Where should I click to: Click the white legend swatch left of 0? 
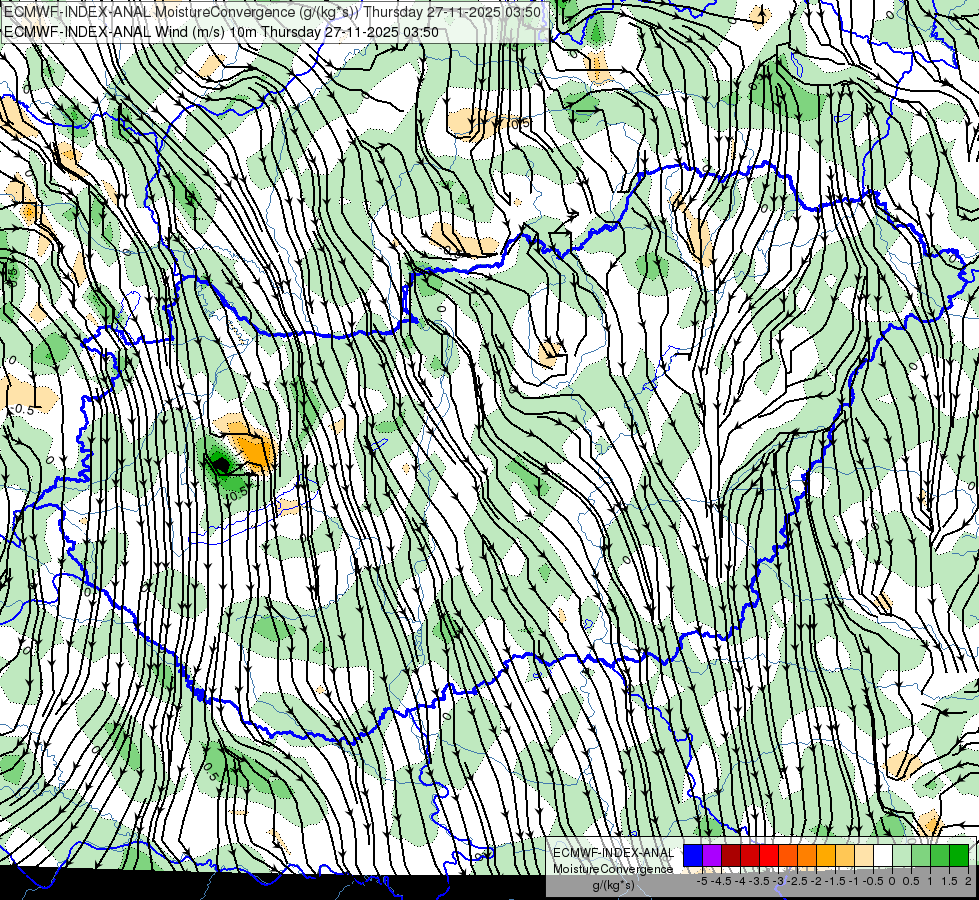[883, 856]
